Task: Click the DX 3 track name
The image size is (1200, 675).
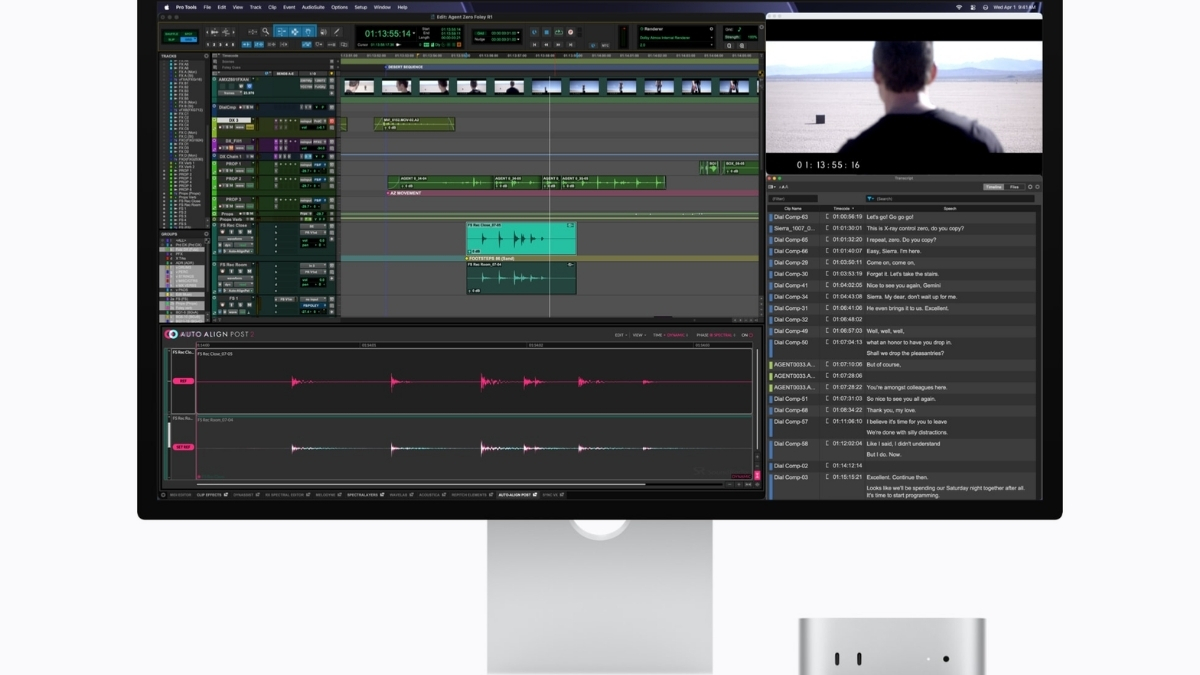Action: (x=234, y=120)
